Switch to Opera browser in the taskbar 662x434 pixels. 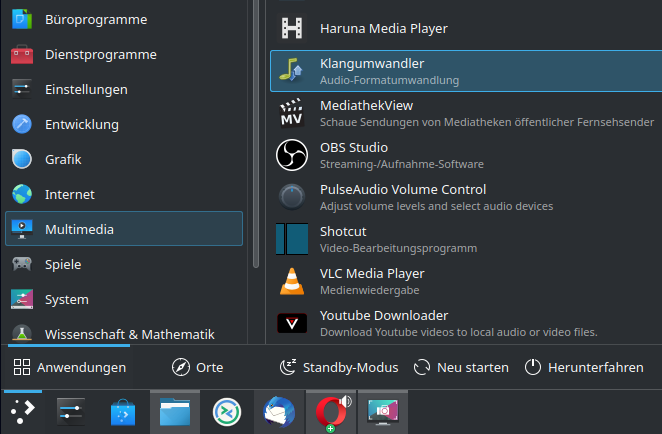[332, 413]
